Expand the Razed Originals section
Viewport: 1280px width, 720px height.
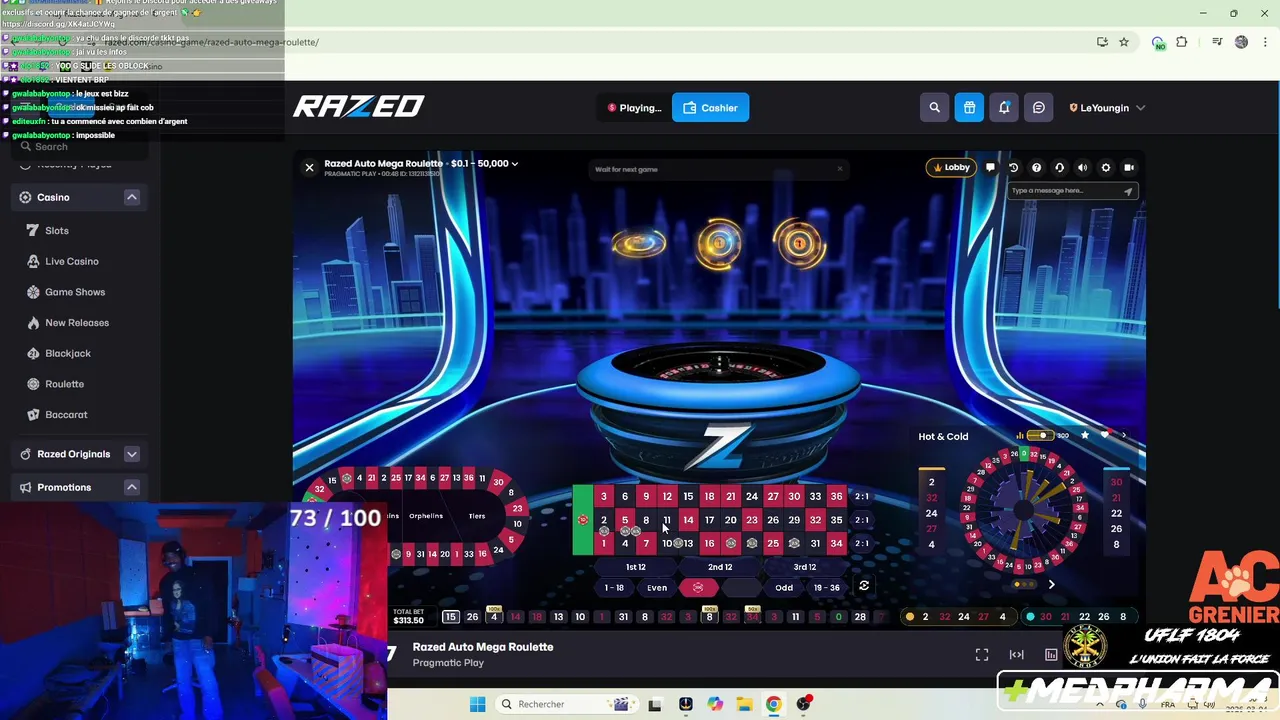pos(132,454)
